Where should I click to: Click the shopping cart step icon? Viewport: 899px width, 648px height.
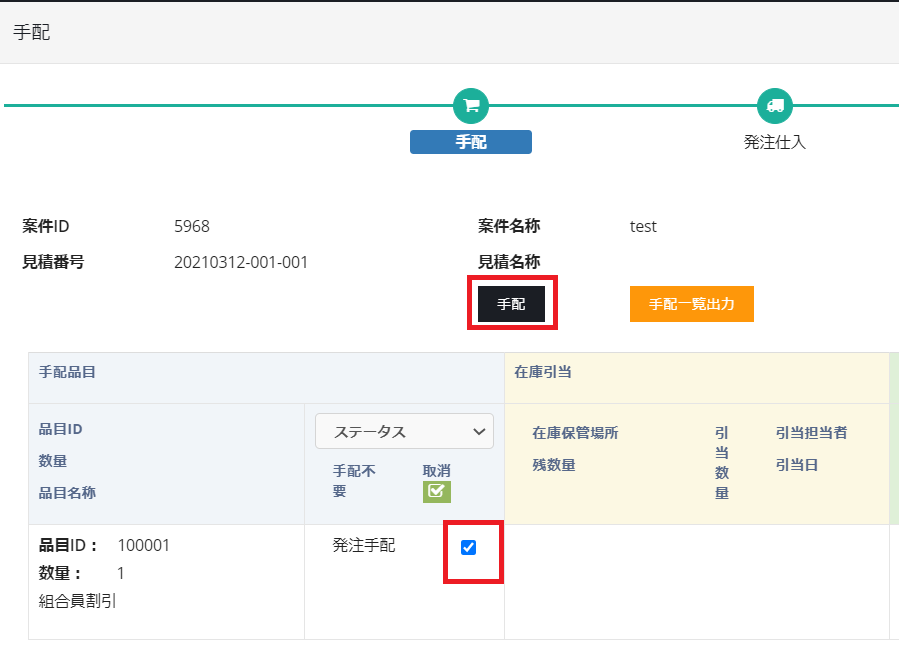(x=471, y=105)
